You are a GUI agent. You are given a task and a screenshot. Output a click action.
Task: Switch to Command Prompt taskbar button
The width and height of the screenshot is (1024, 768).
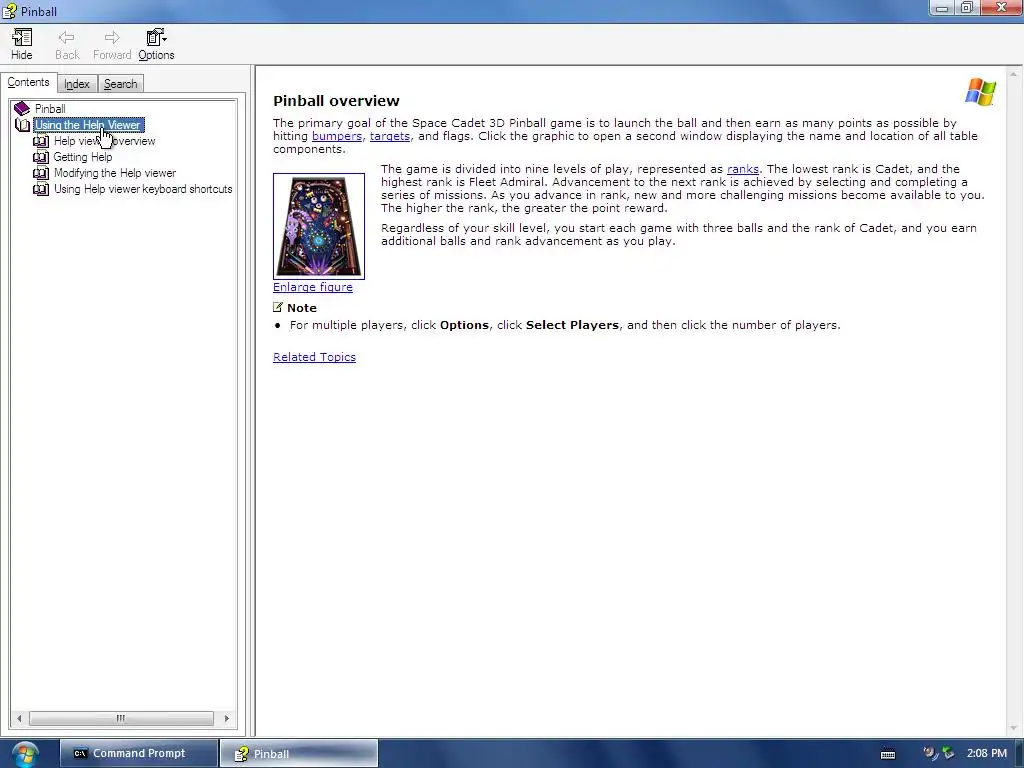tap(138, 754)
